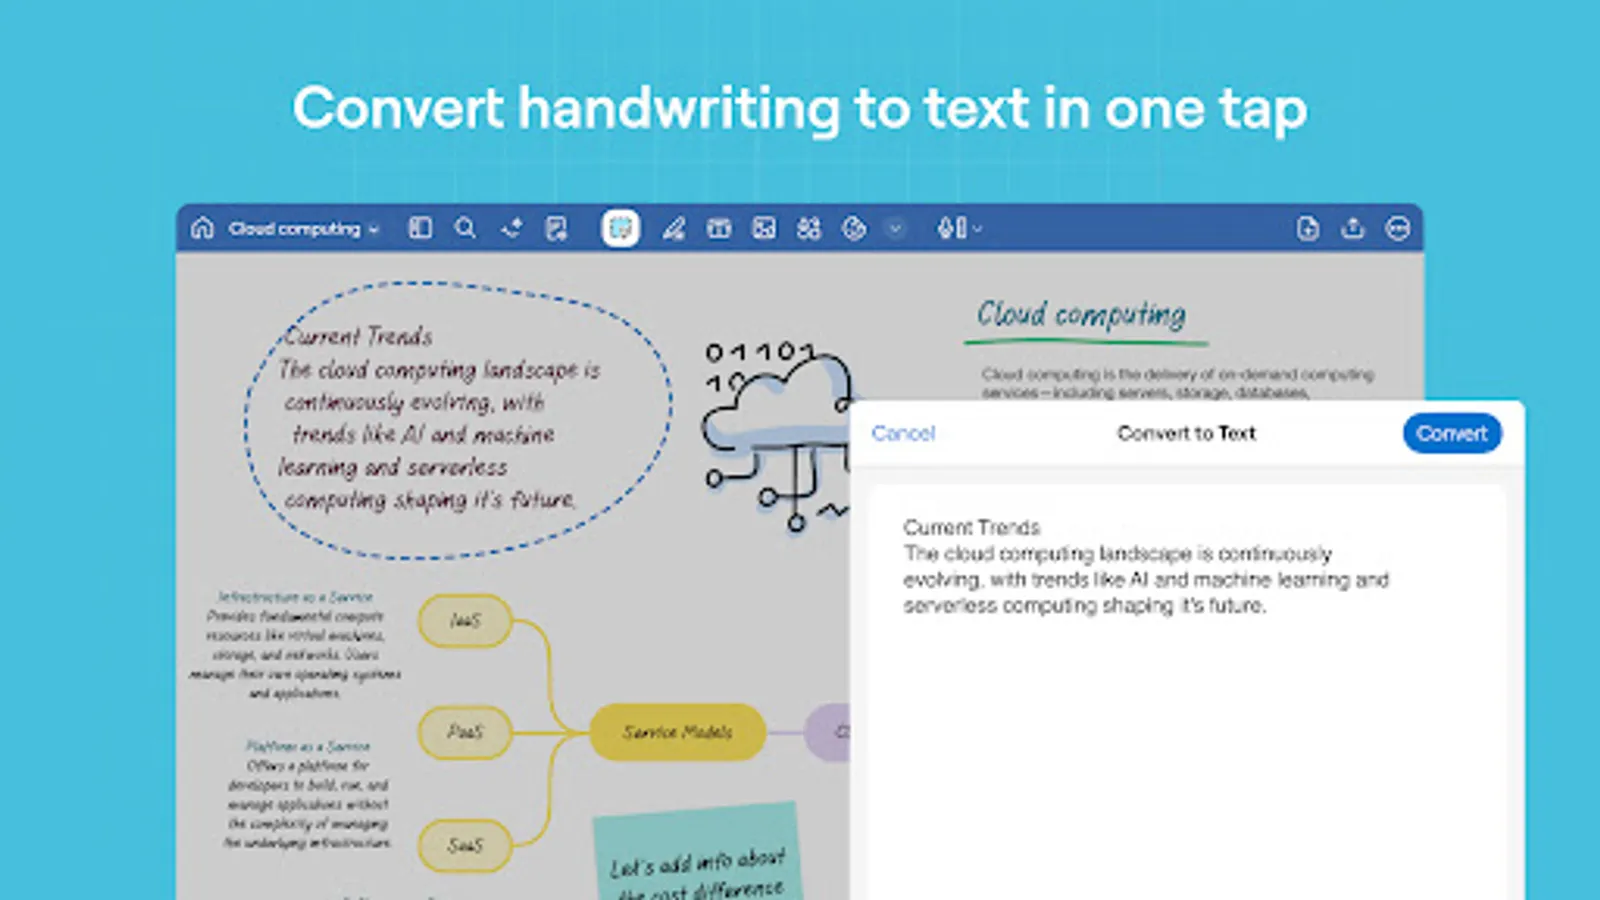Share or export the note
Screen dimensions: 1600x900
click(x=1353, y=228)
